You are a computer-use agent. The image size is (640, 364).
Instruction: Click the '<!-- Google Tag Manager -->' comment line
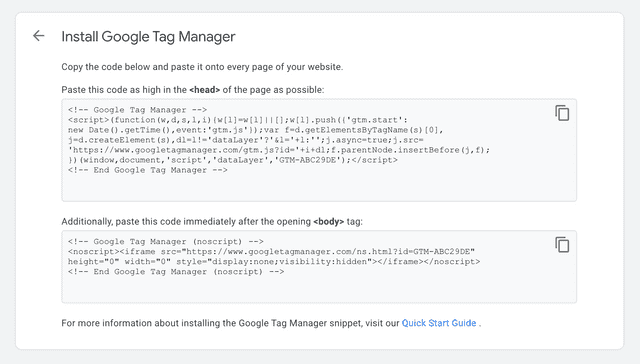138,110
